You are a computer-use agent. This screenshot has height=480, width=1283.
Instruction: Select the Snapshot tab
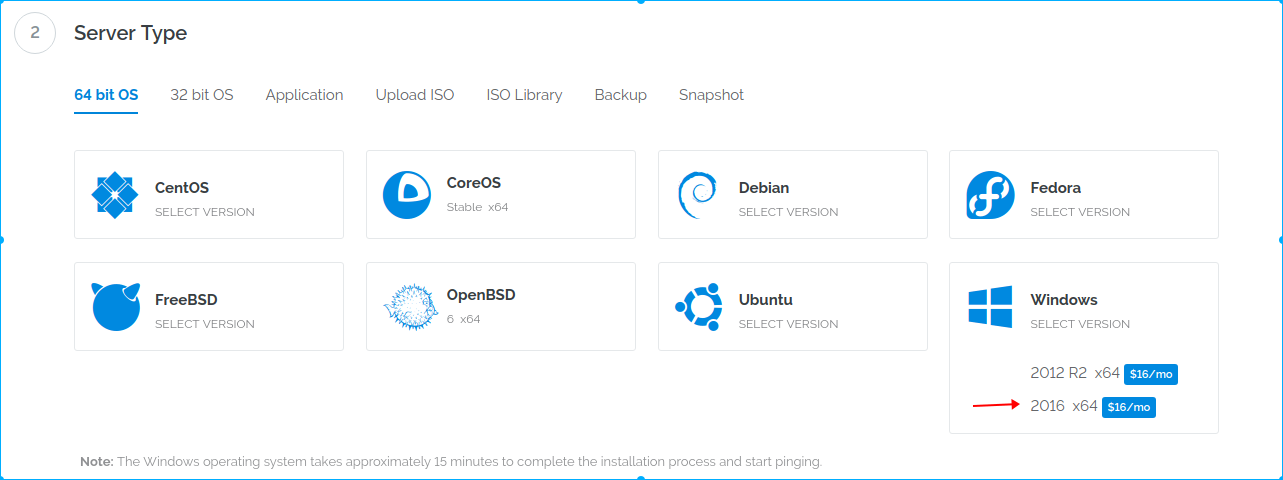(x=711, y=95)
